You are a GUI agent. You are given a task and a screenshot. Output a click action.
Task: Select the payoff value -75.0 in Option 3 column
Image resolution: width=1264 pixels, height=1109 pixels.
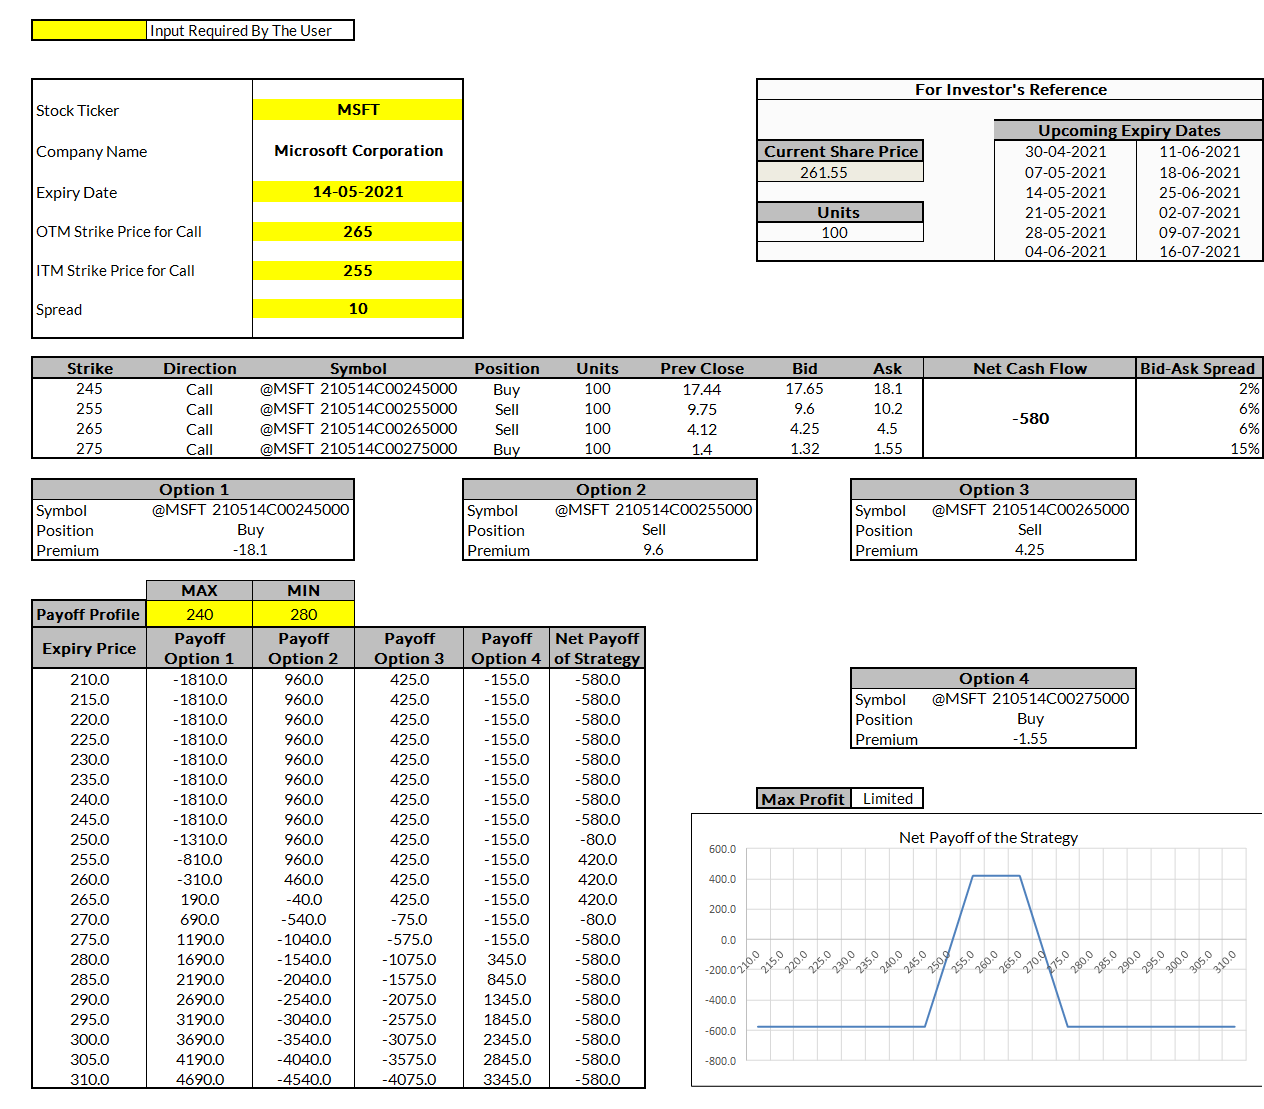(410, 920)
